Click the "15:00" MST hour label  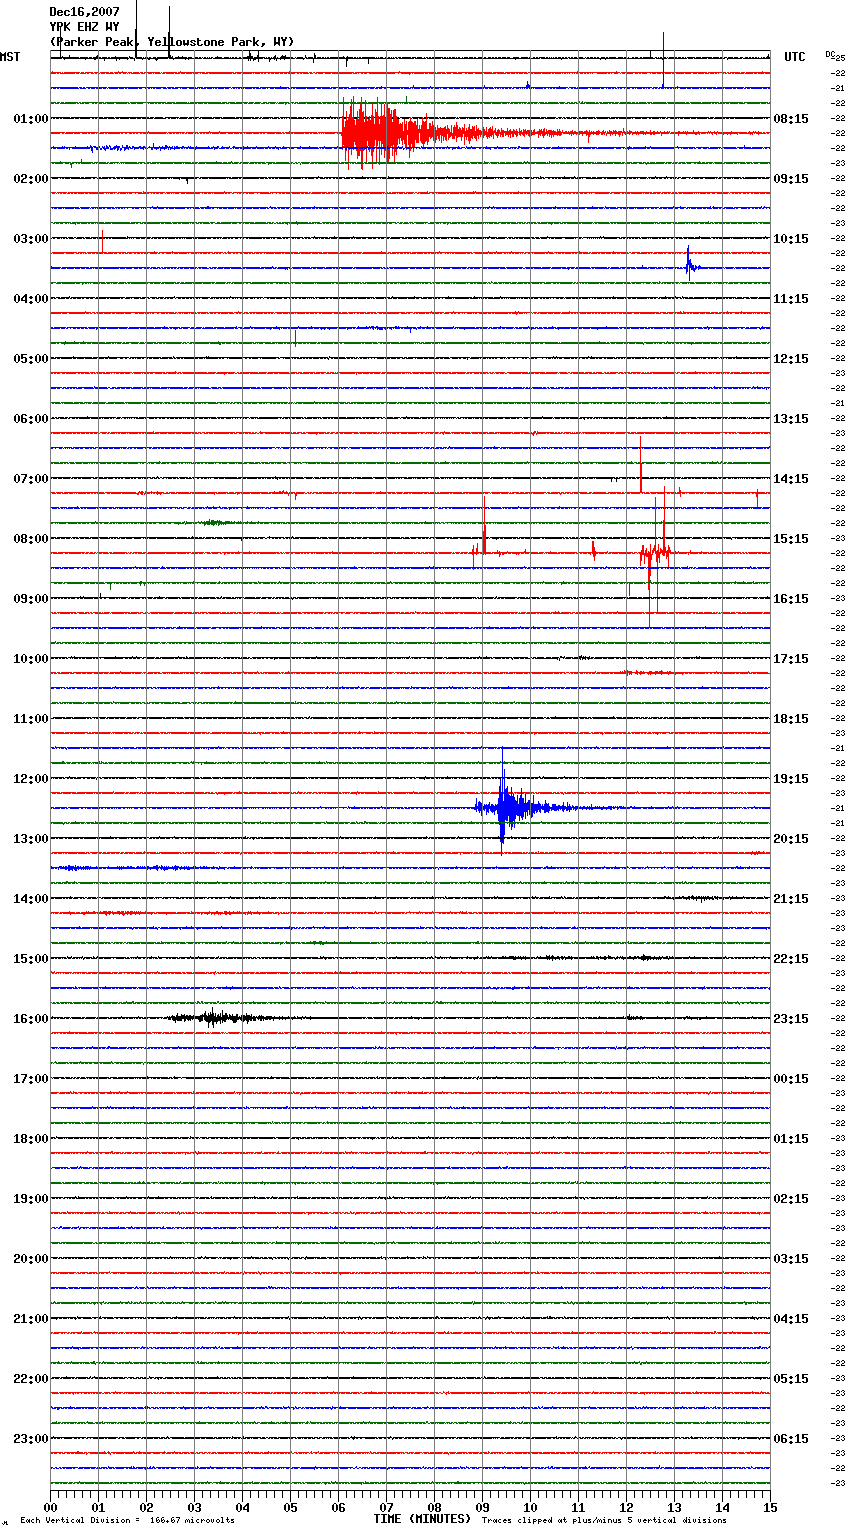click(31, 959)
